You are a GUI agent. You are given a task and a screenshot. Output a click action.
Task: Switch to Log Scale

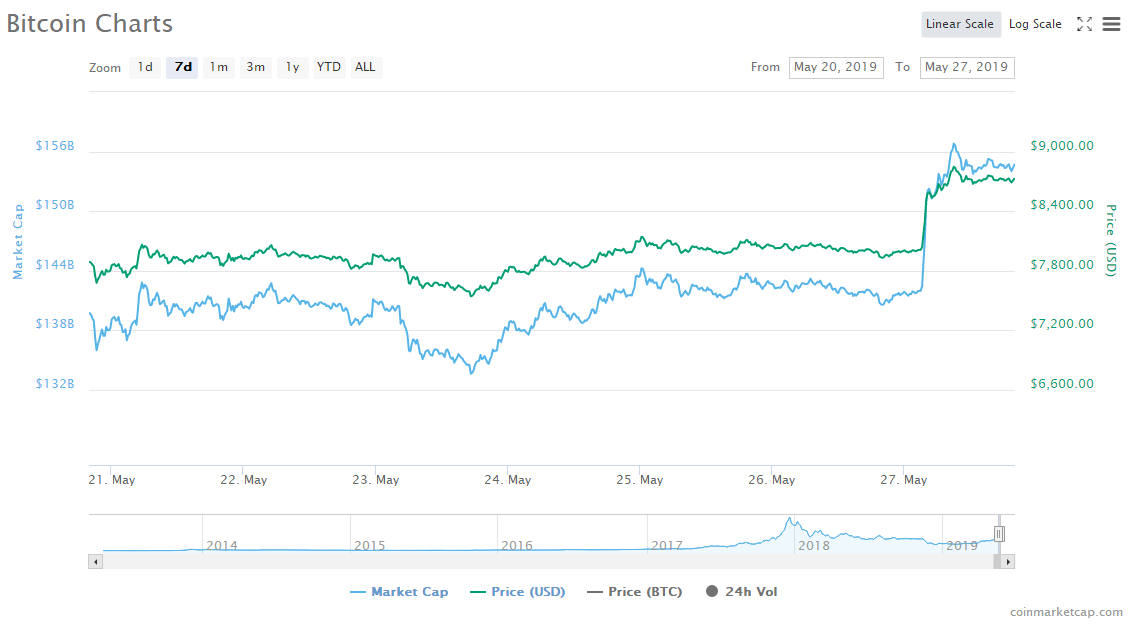click(1035, 24)
